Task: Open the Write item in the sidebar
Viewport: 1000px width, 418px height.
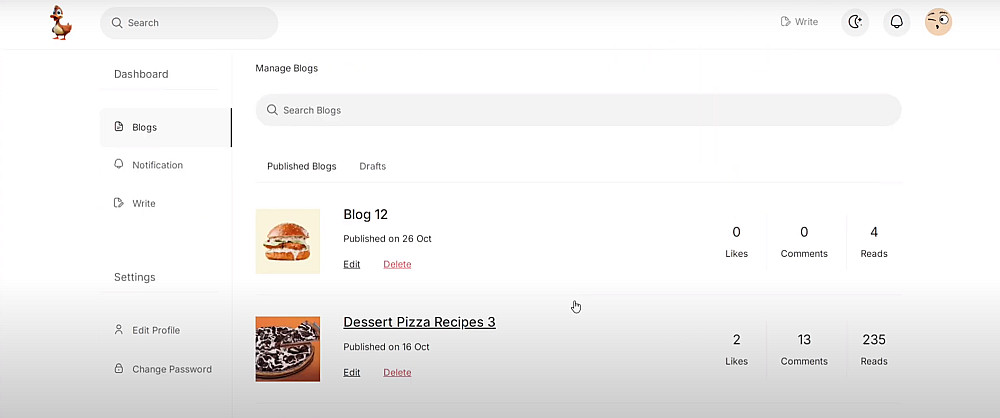Action: coord(144,203)
